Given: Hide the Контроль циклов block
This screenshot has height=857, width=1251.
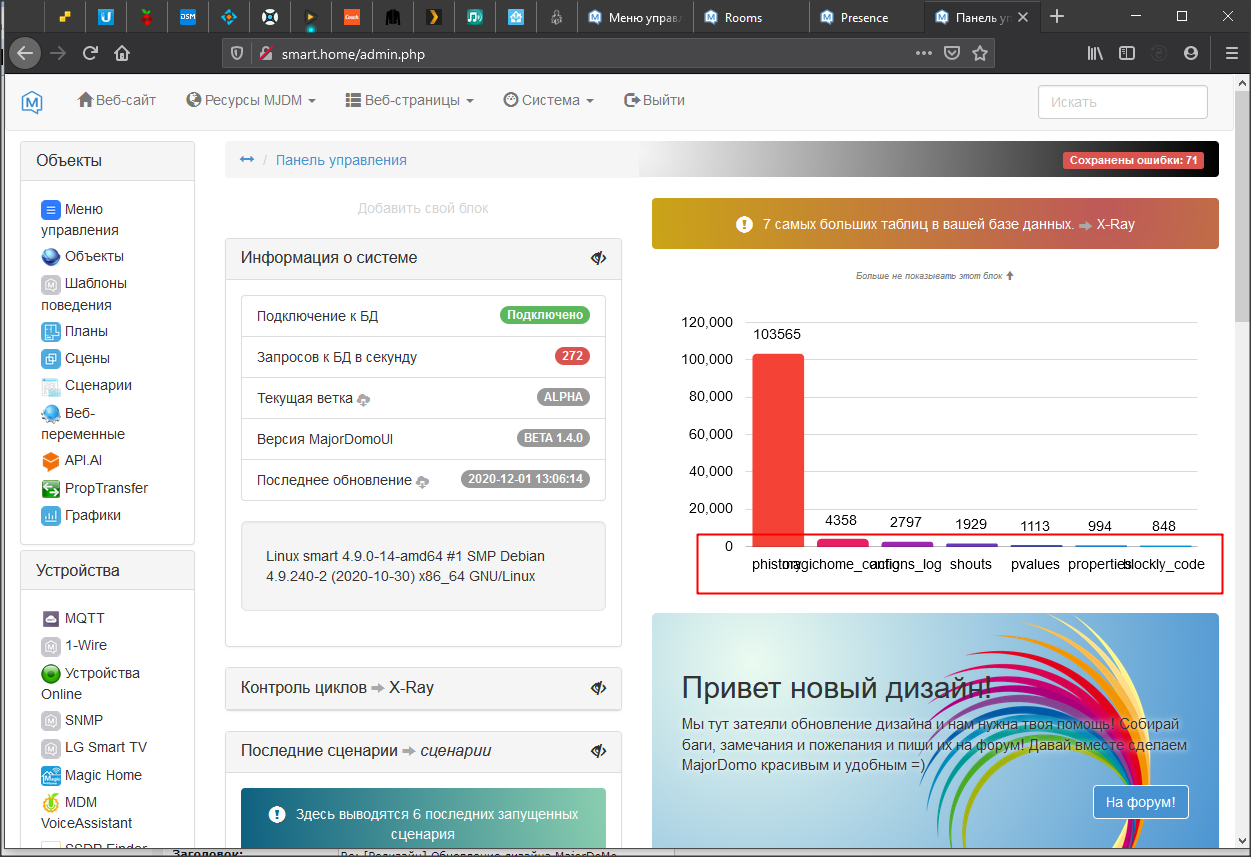Looking at the screenshot, I should tap(598, 688).
